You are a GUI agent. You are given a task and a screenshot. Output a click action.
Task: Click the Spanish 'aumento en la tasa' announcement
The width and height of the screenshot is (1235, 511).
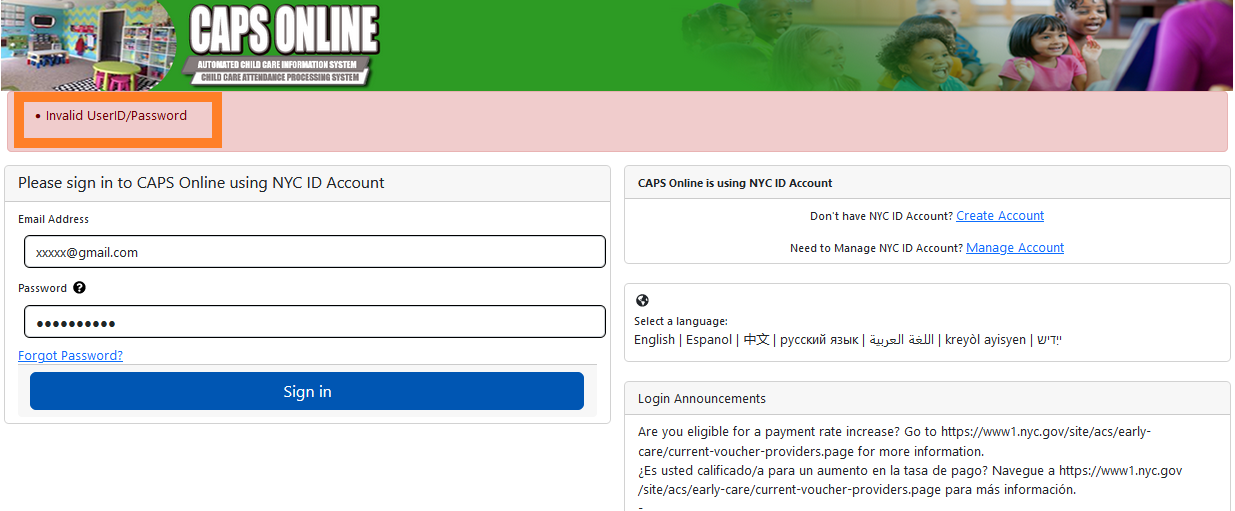(x=910, y=480)
